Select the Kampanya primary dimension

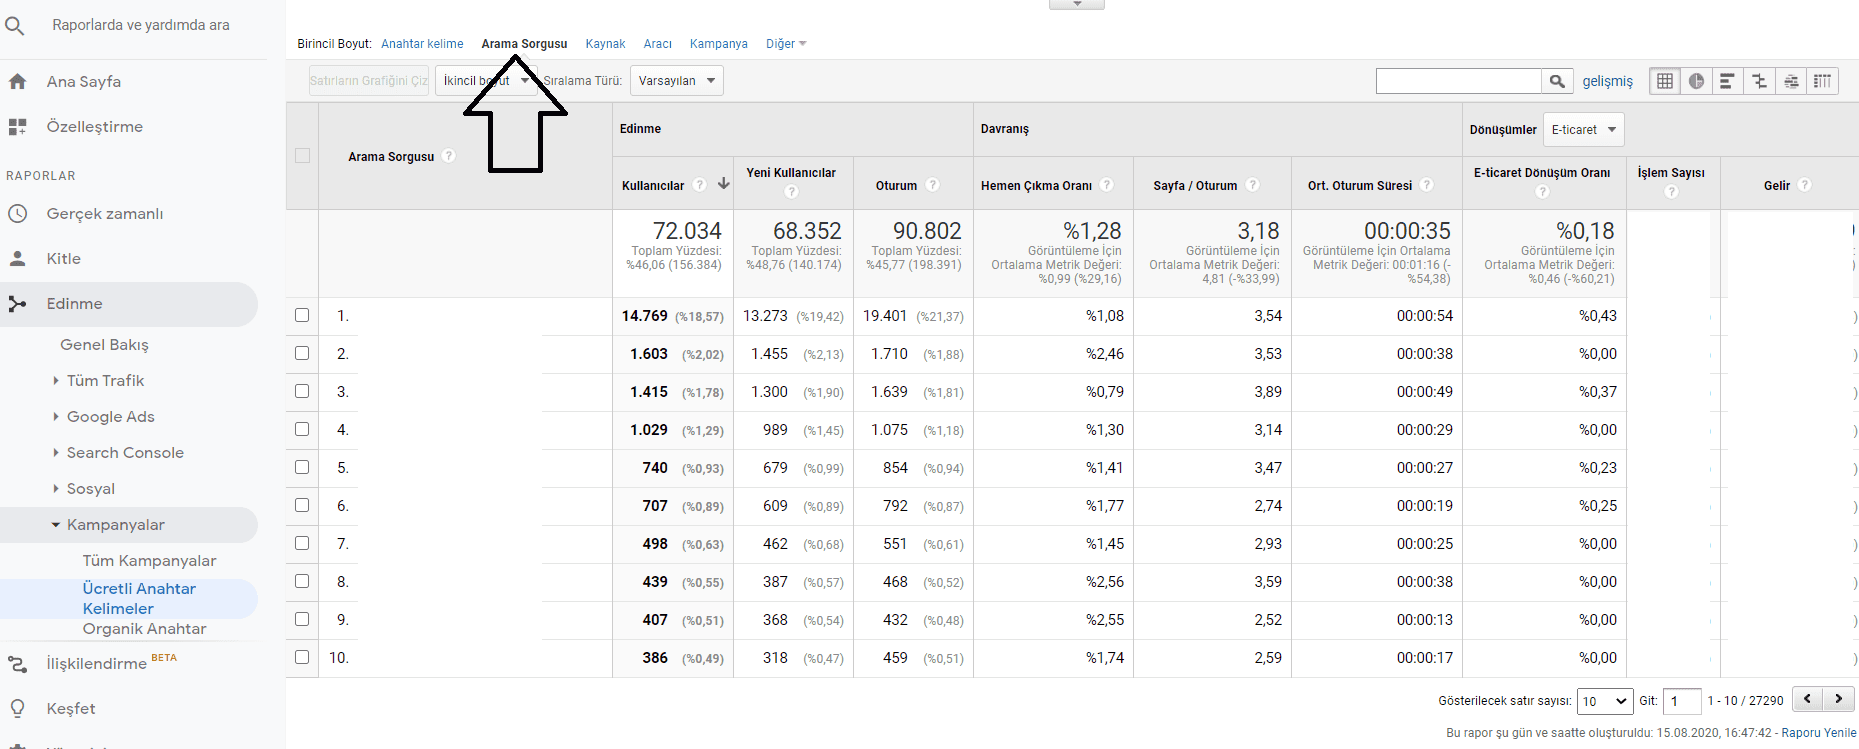tap(718, 44)
